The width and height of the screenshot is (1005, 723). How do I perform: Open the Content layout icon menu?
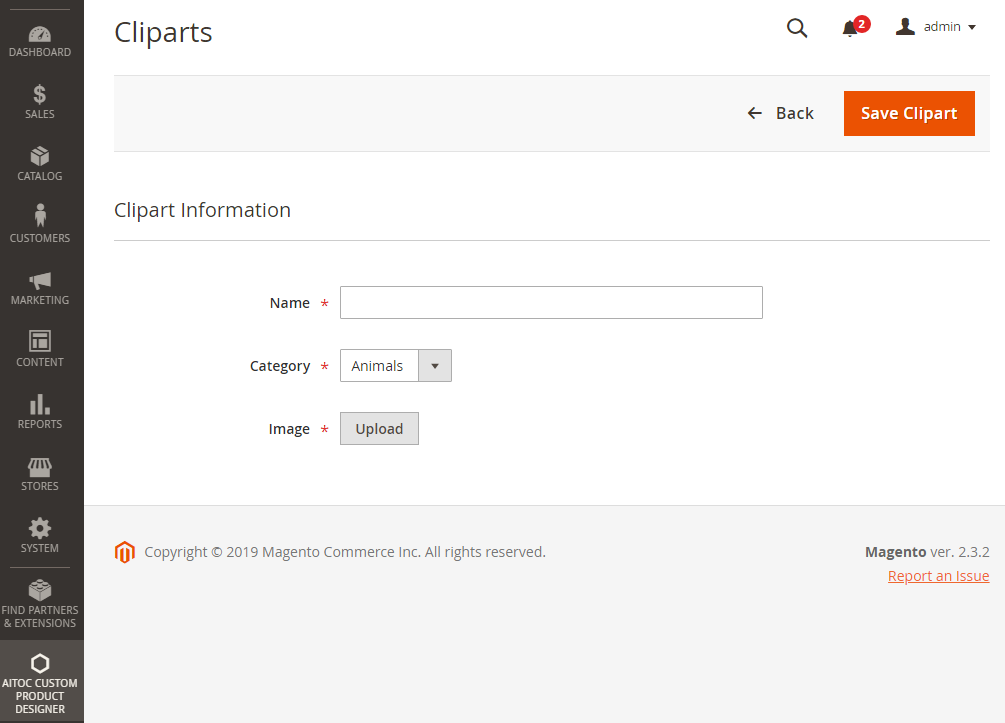40,341
